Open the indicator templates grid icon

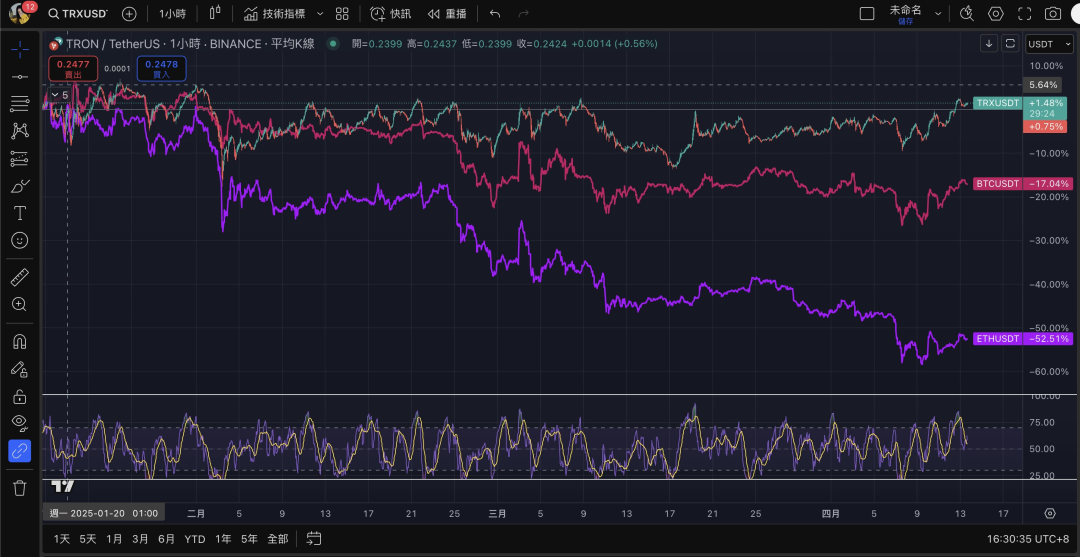[342, 14]
